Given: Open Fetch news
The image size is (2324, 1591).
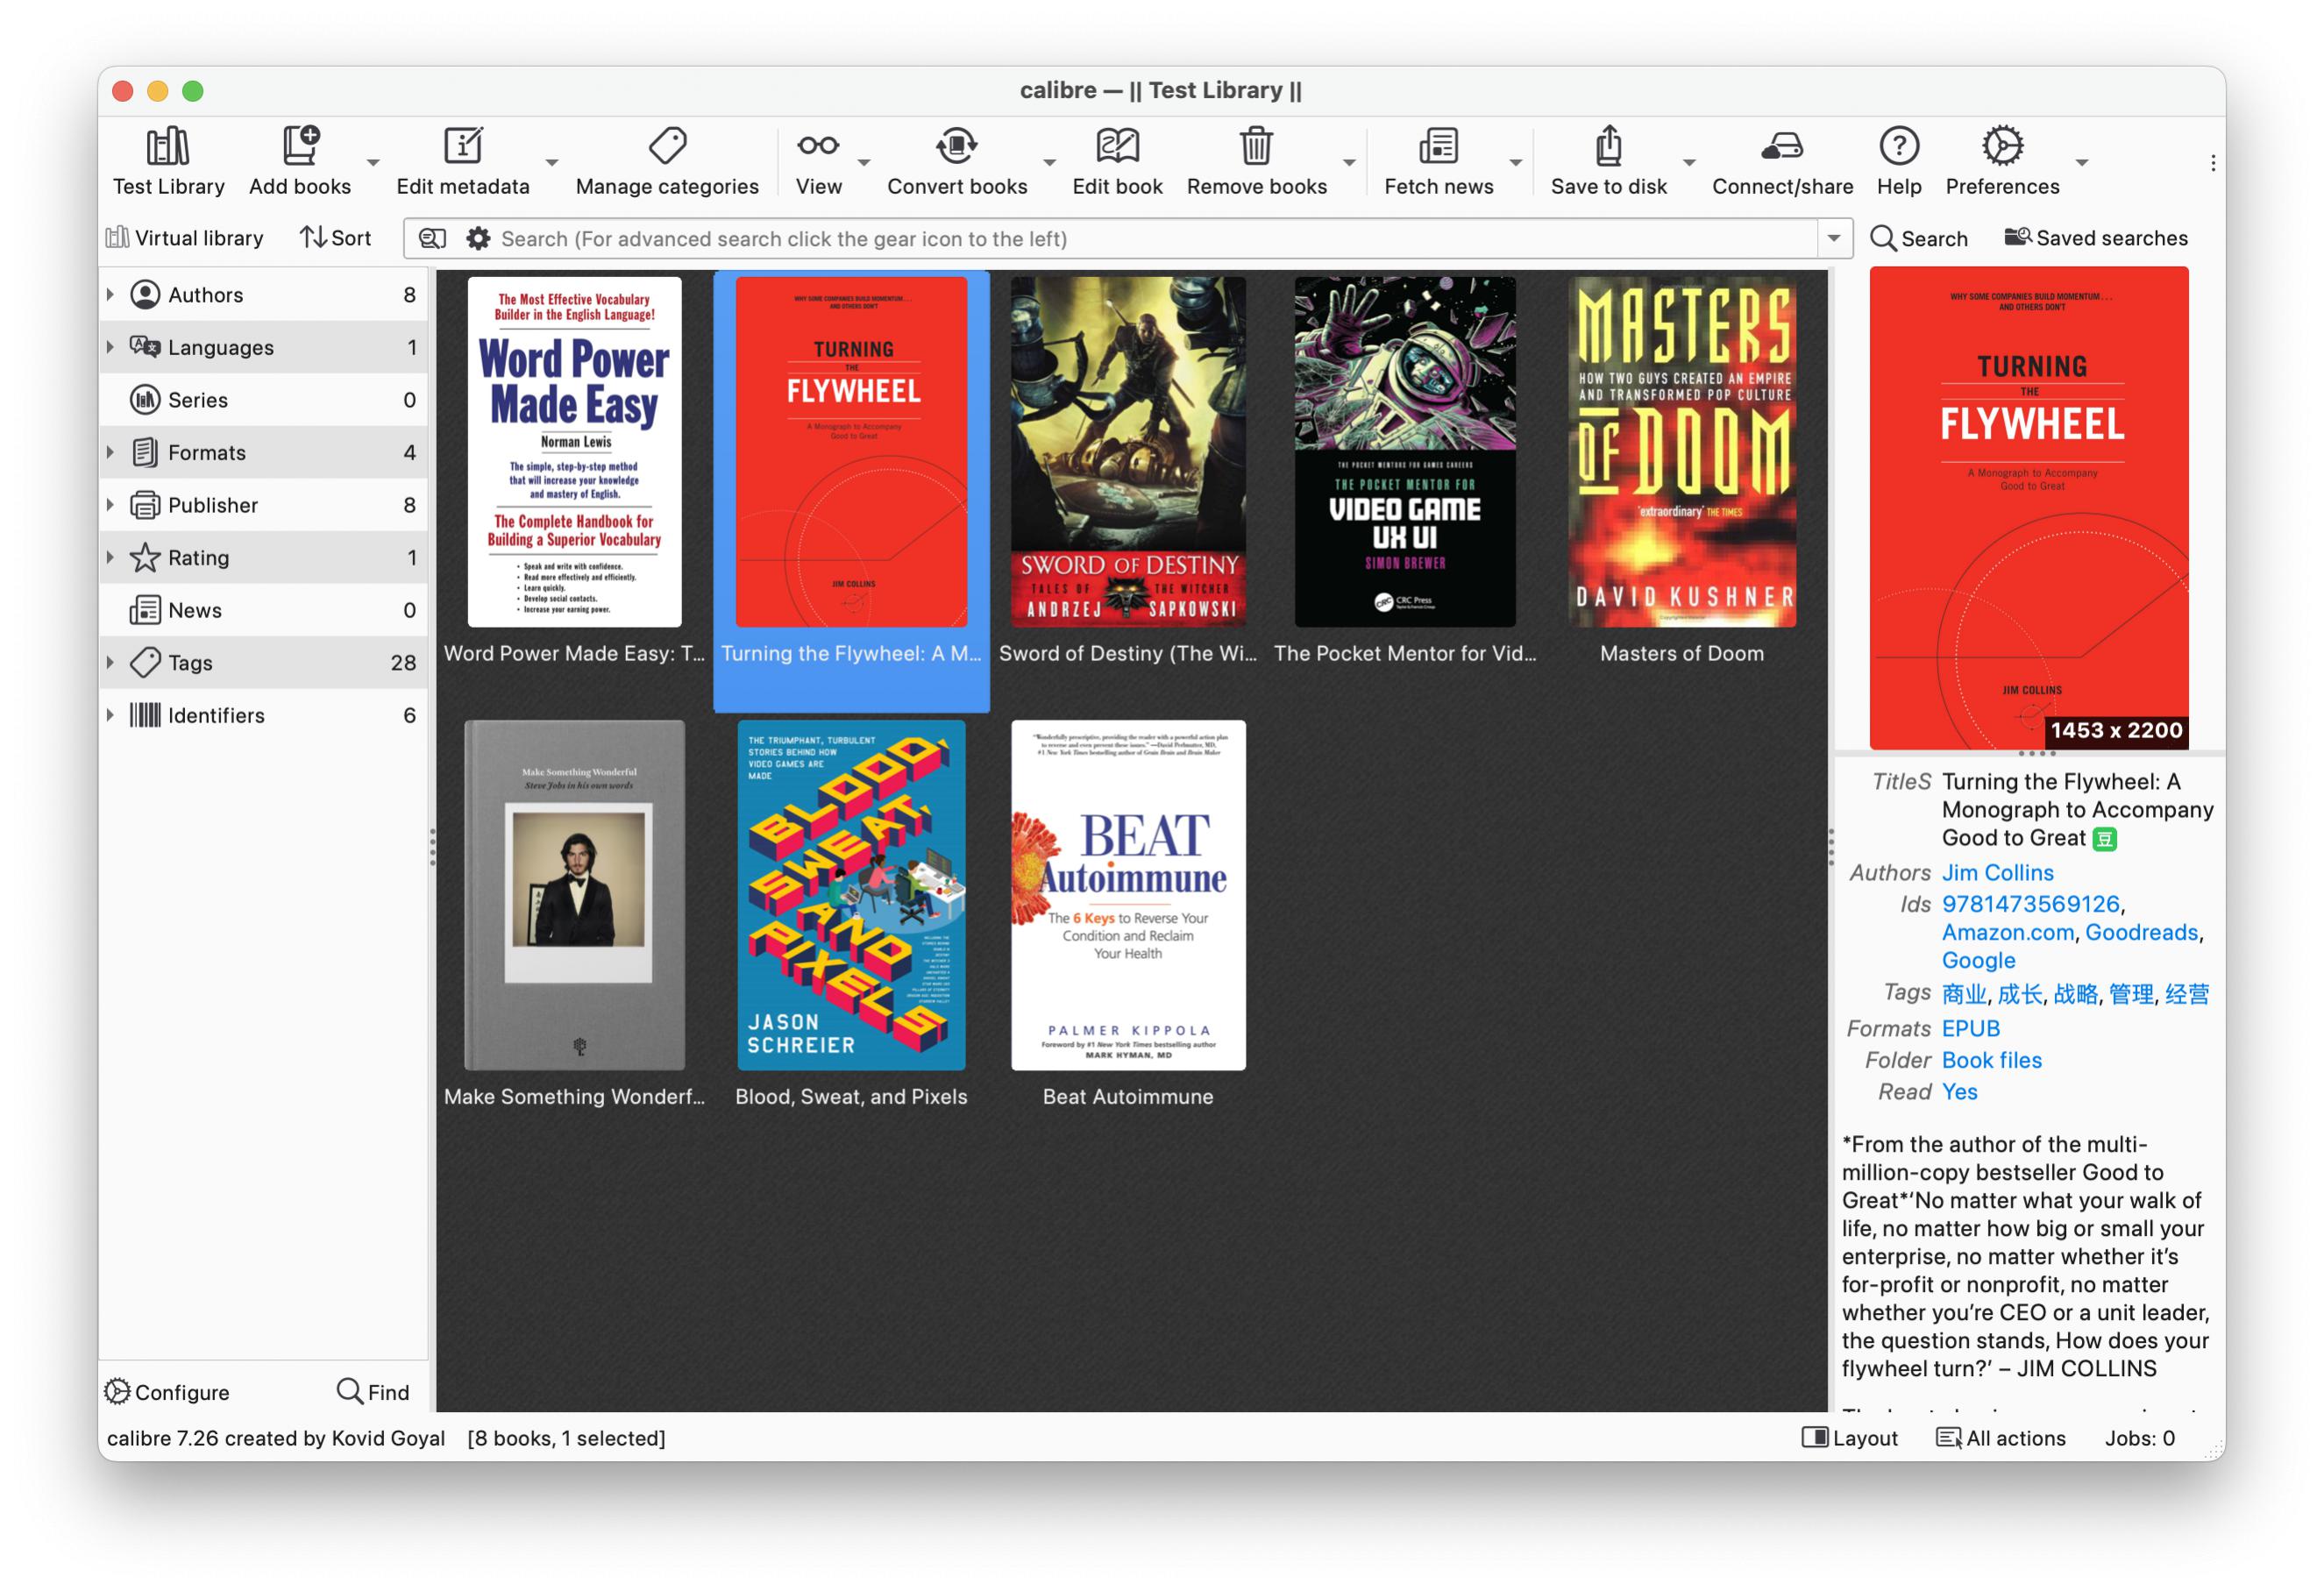Looking at the screenshot, I should [x=1437, y=147].
